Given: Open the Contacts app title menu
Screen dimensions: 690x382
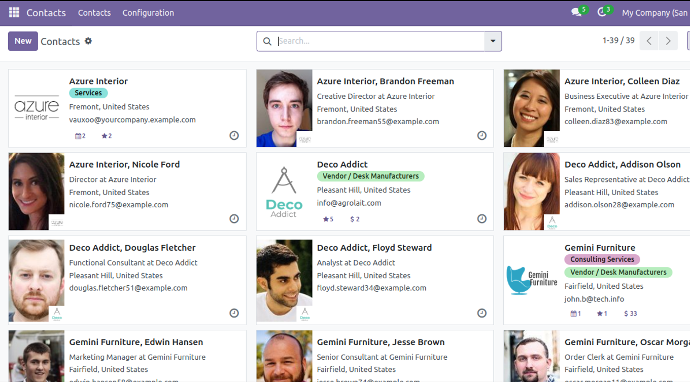Looking at the screenshot, I should coord(46,13).
